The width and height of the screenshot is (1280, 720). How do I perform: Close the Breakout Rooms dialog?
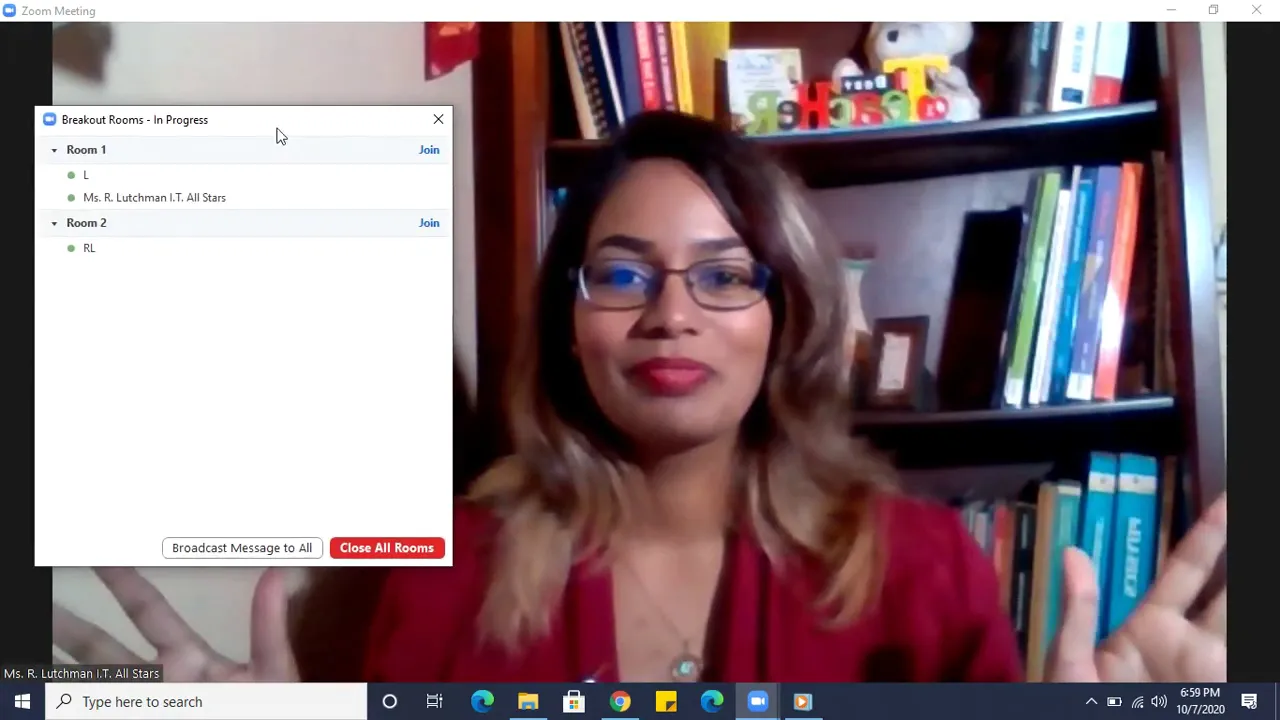coord(438,119)
